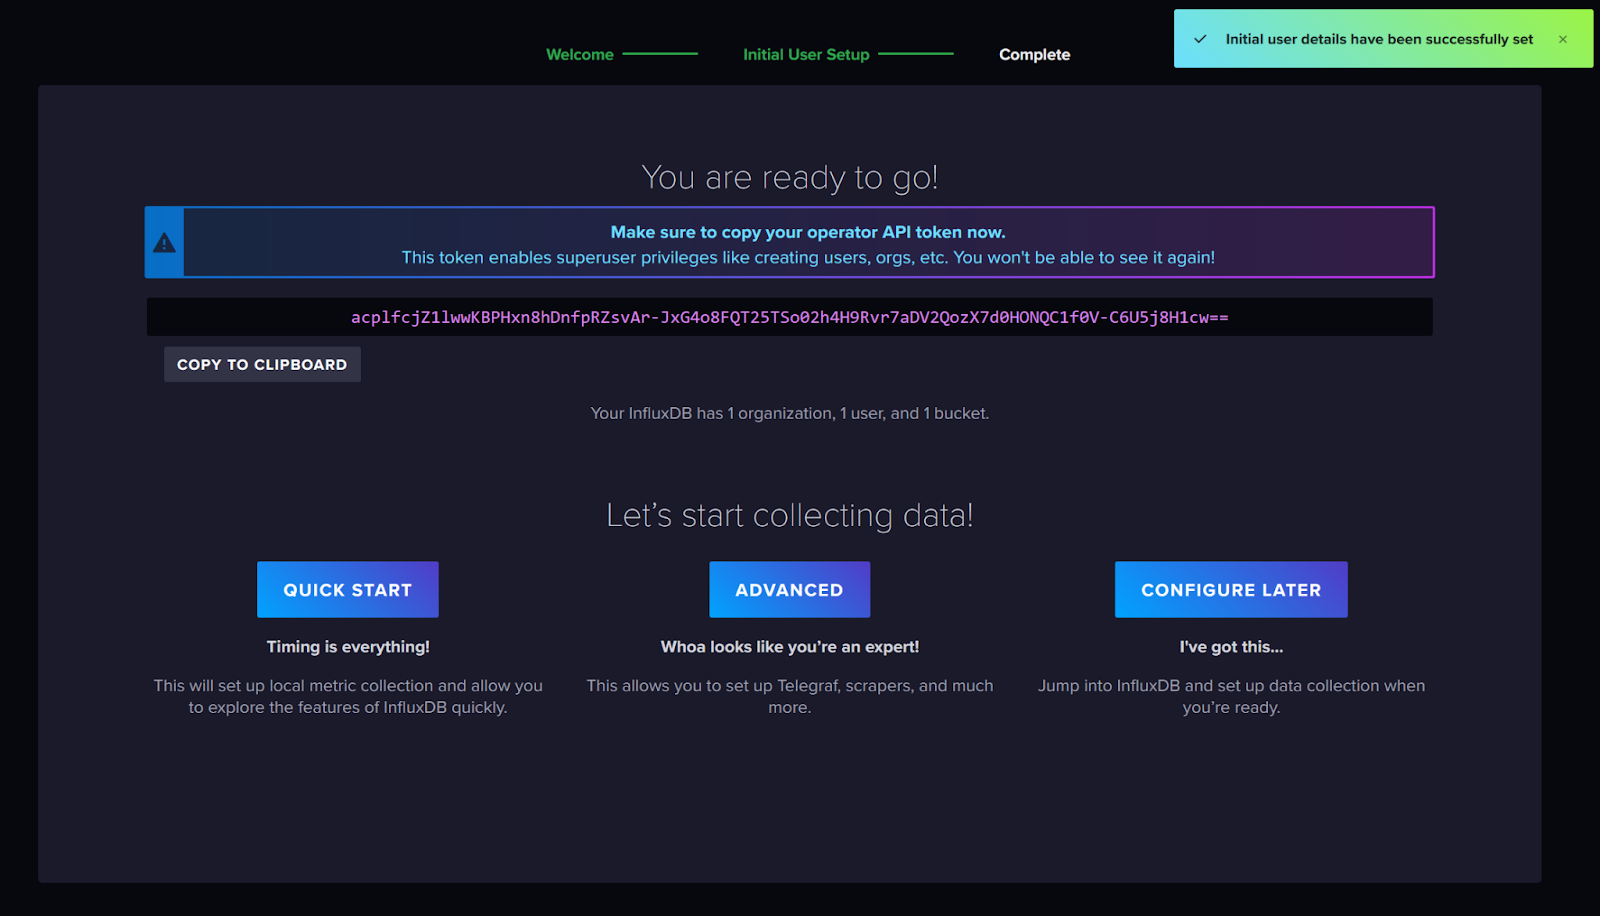Click the 'Jump into InfluxDB' description text
1600x916 pixels.
[x=1231, y=696]
